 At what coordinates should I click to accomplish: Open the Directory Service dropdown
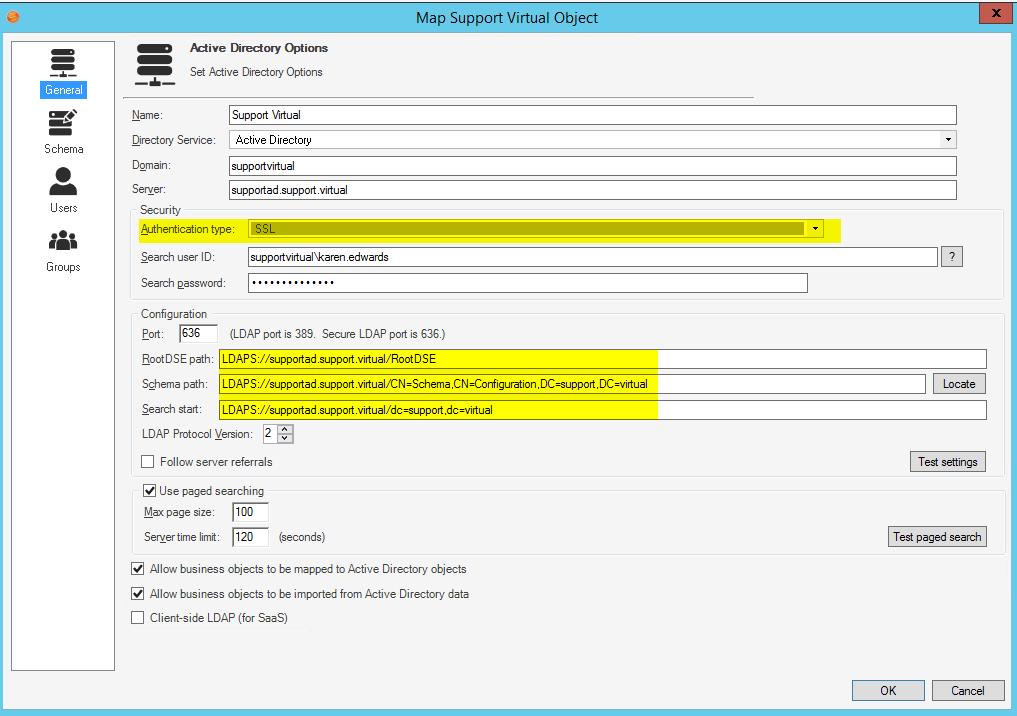(946, 139)
